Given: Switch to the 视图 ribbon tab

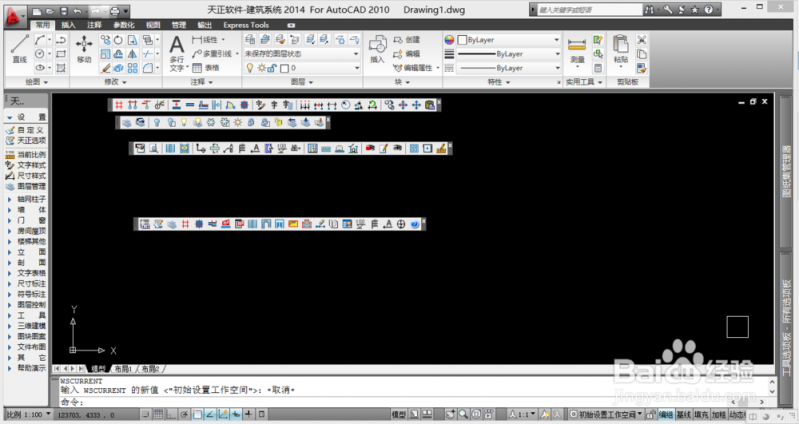Looking at the screenshot, I should click(153, 25).
